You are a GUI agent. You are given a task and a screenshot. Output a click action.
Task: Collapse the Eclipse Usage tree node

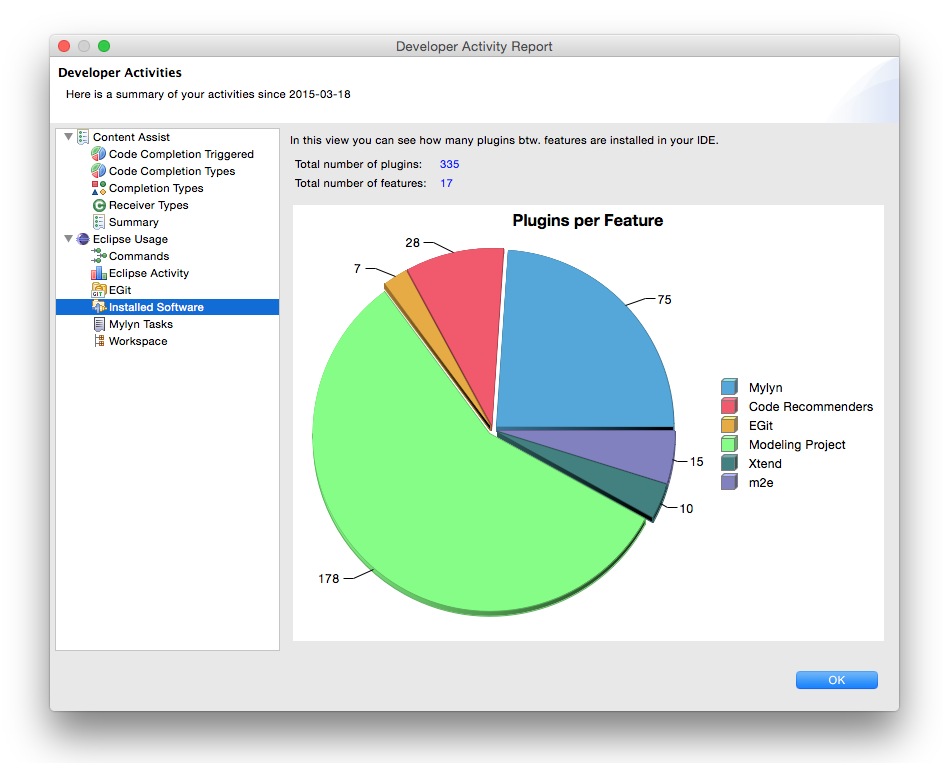pyautogui.click(x=69, y=239)
